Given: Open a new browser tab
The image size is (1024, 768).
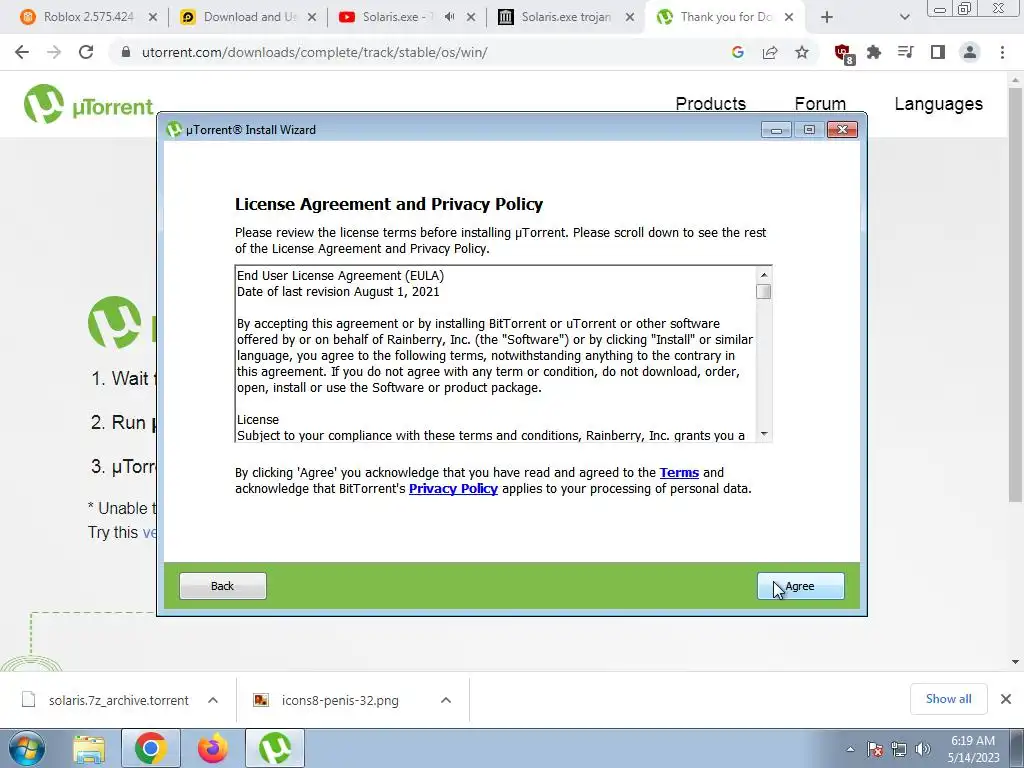Looking at the screenshot, I should coord(827,17).
